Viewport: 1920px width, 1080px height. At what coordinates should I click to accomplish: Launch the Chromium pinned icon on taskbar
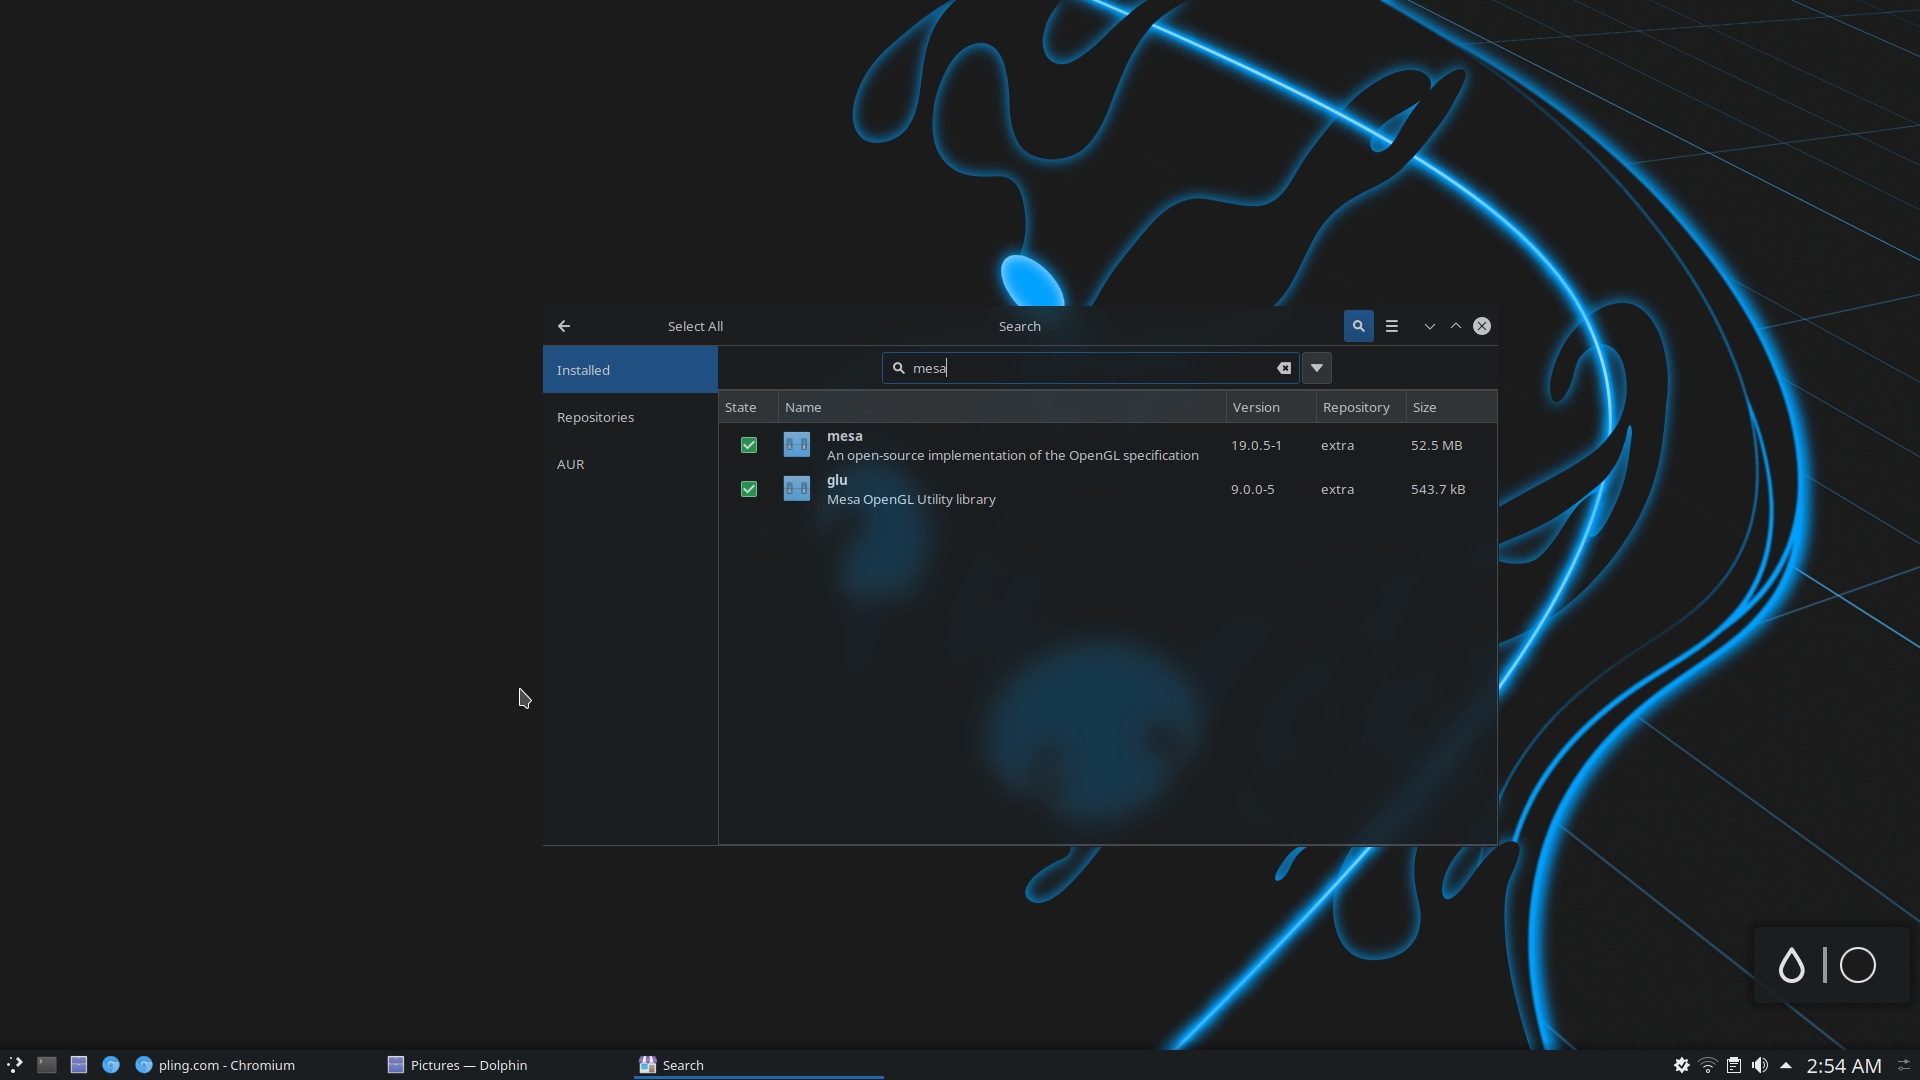tap(111, 1065)
